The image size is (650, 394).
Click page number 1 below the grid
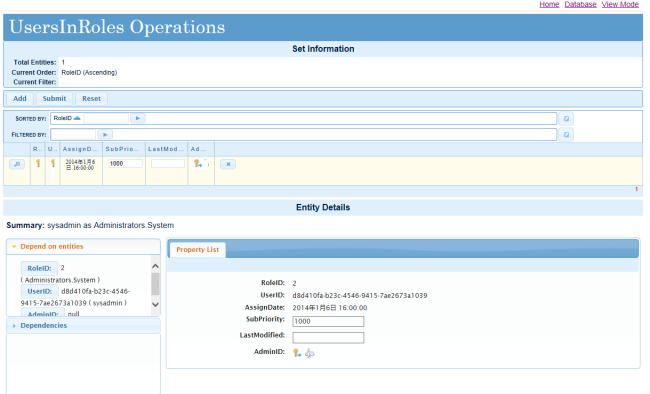(636, 189)
